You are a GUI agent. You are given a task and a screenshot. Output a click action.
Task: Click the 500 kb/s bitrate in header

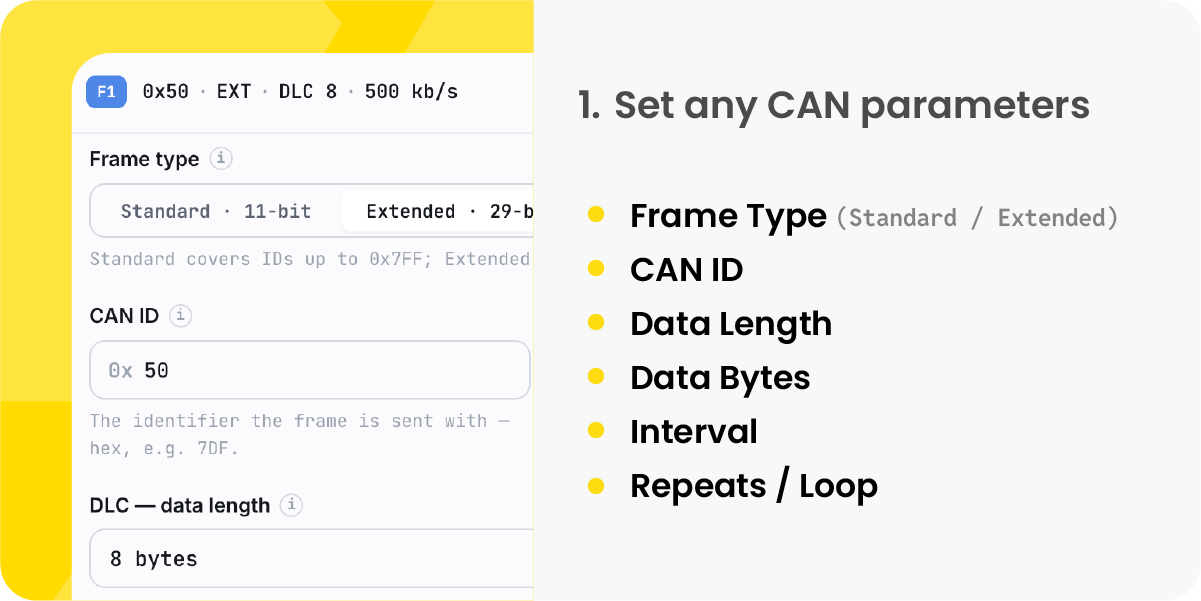[411, 92]
